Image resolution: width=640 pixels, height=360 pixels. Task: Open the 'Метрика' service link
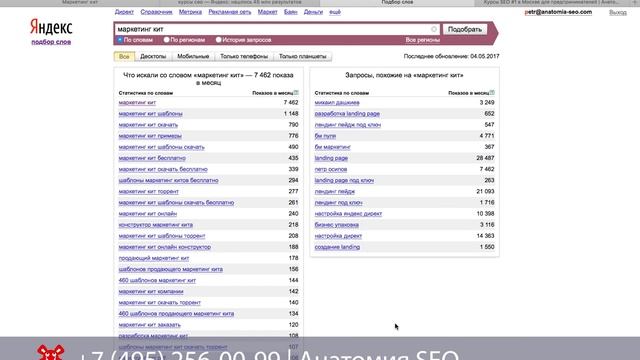tap(190, 12)
